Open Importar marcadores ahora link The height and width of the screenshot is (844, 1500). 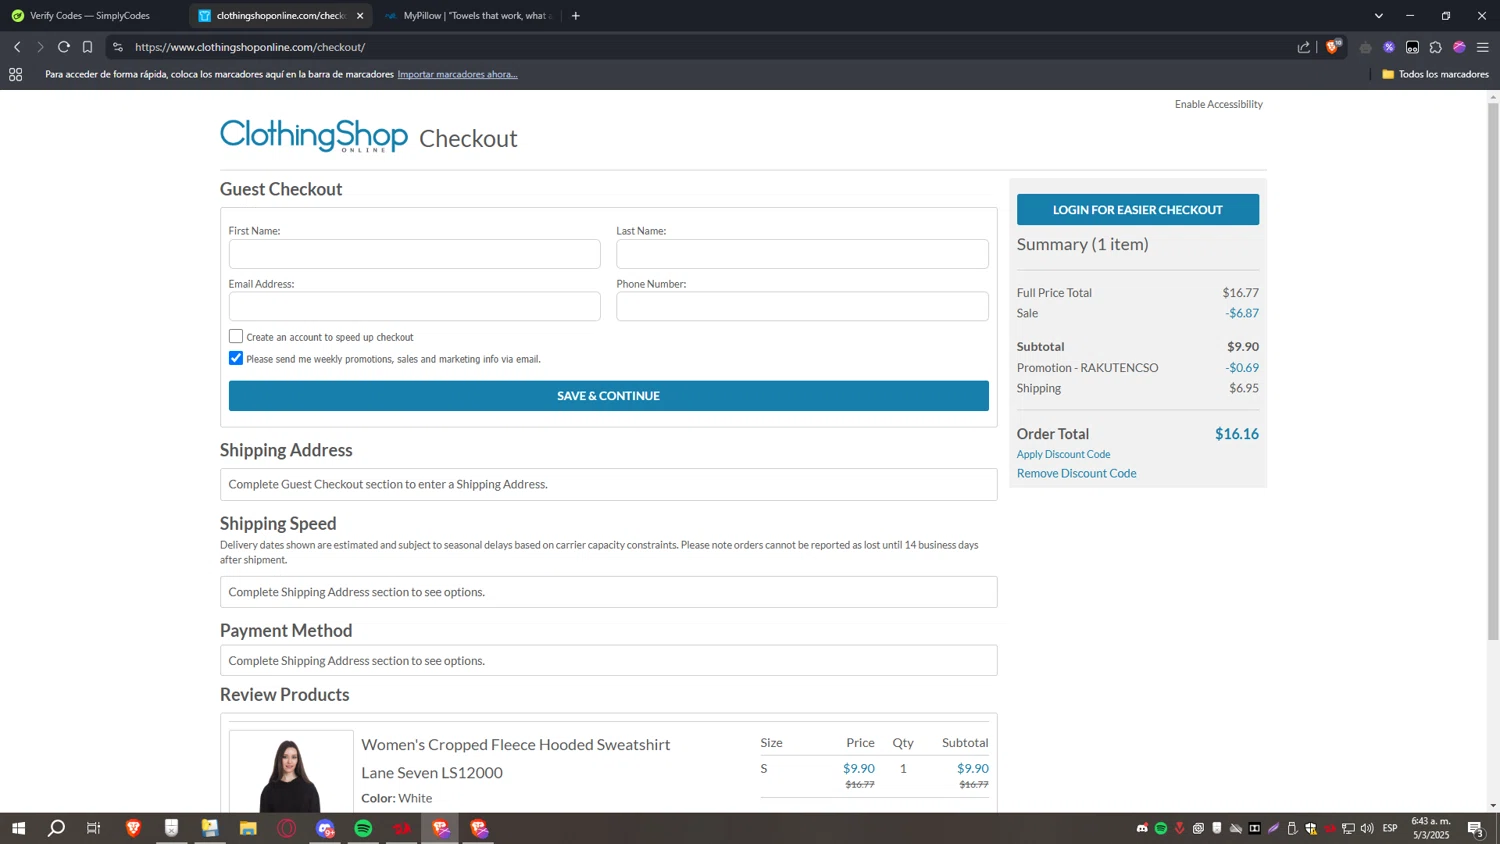click(457, 74)
